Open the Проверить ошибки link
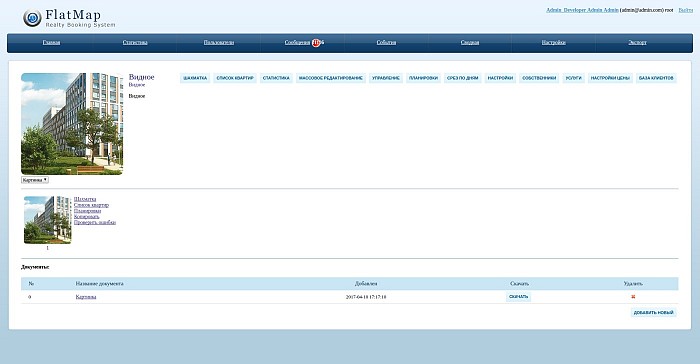 (95, 222)
